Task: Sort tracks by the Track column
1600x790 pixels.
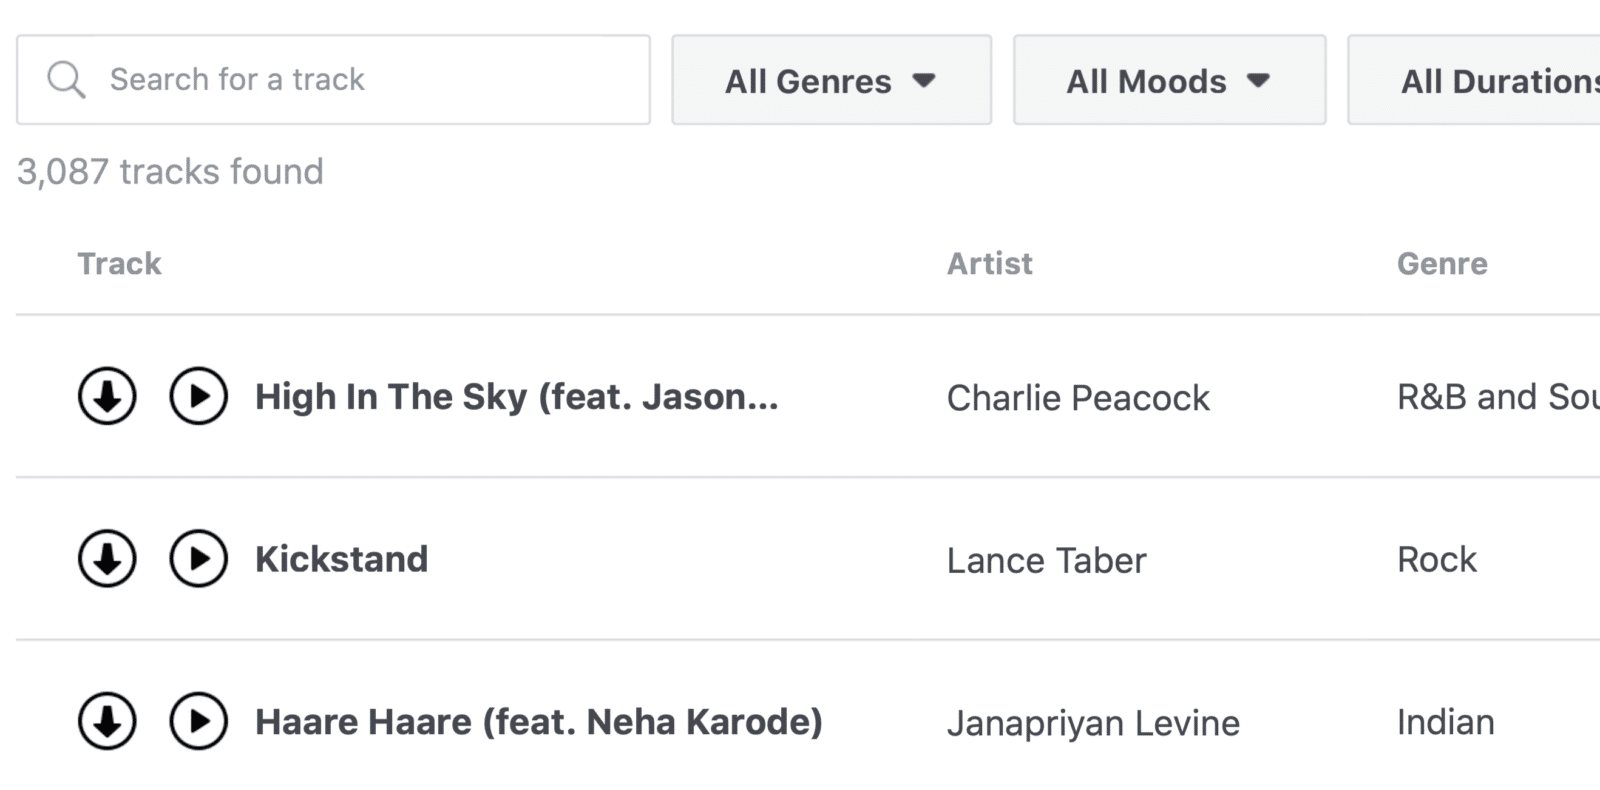Action: pos(119,263)
